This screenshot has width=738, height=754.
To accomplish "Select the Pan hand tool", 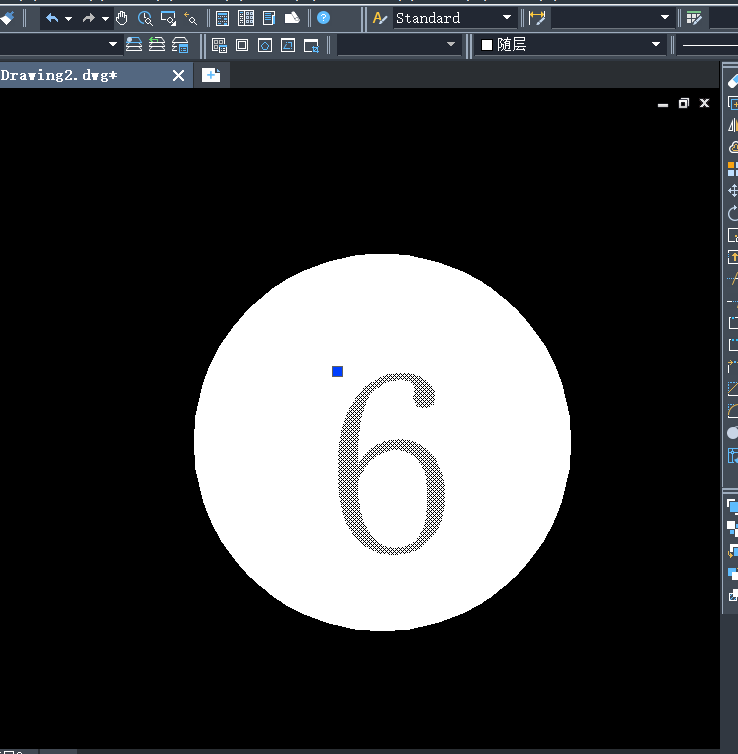I will tap(122, 19).
